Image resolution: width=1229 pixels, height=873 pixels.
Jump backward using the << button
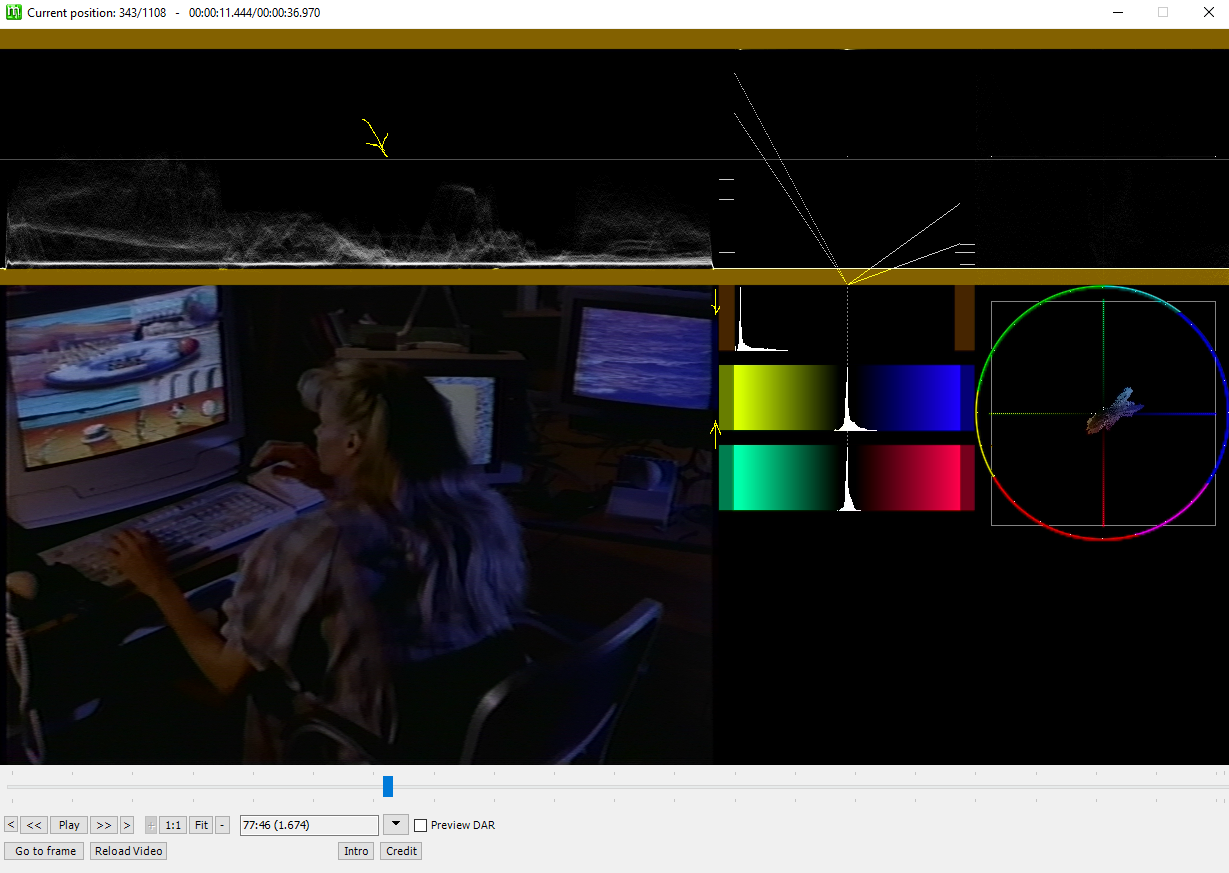point(34,825)
